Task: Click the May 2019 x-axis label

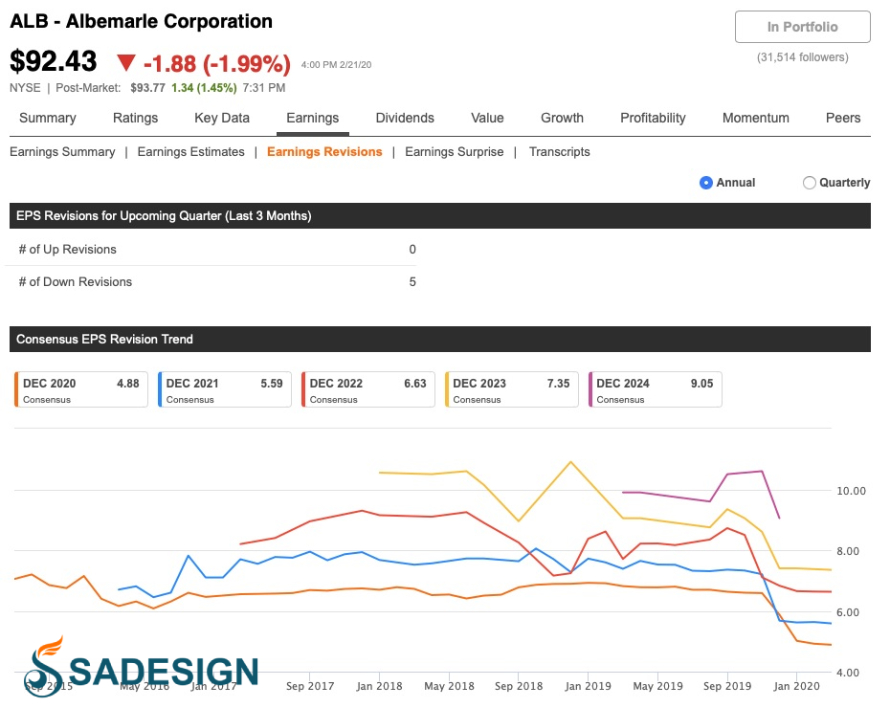Action: pyautogui.click(x=658, y=686)
